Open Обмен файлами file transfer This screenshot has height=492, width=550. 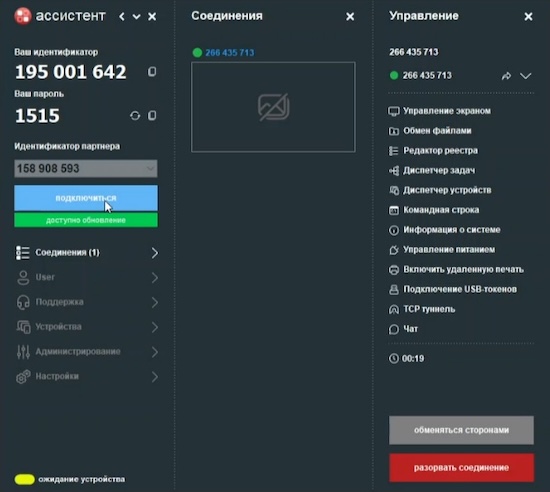(x=430, y=131)
